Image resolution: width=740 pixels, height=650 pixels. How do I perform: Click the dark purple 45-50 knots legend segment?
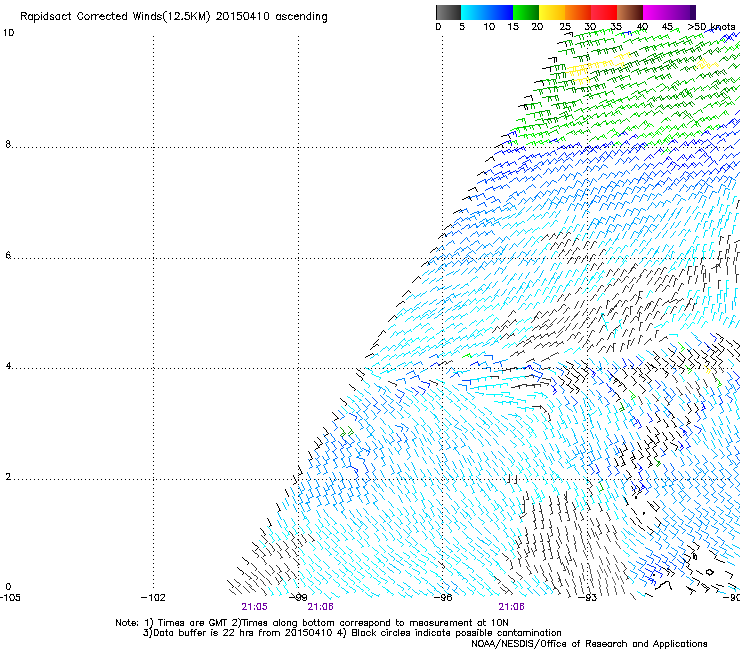pyautogui.click(x=682, y=12)
